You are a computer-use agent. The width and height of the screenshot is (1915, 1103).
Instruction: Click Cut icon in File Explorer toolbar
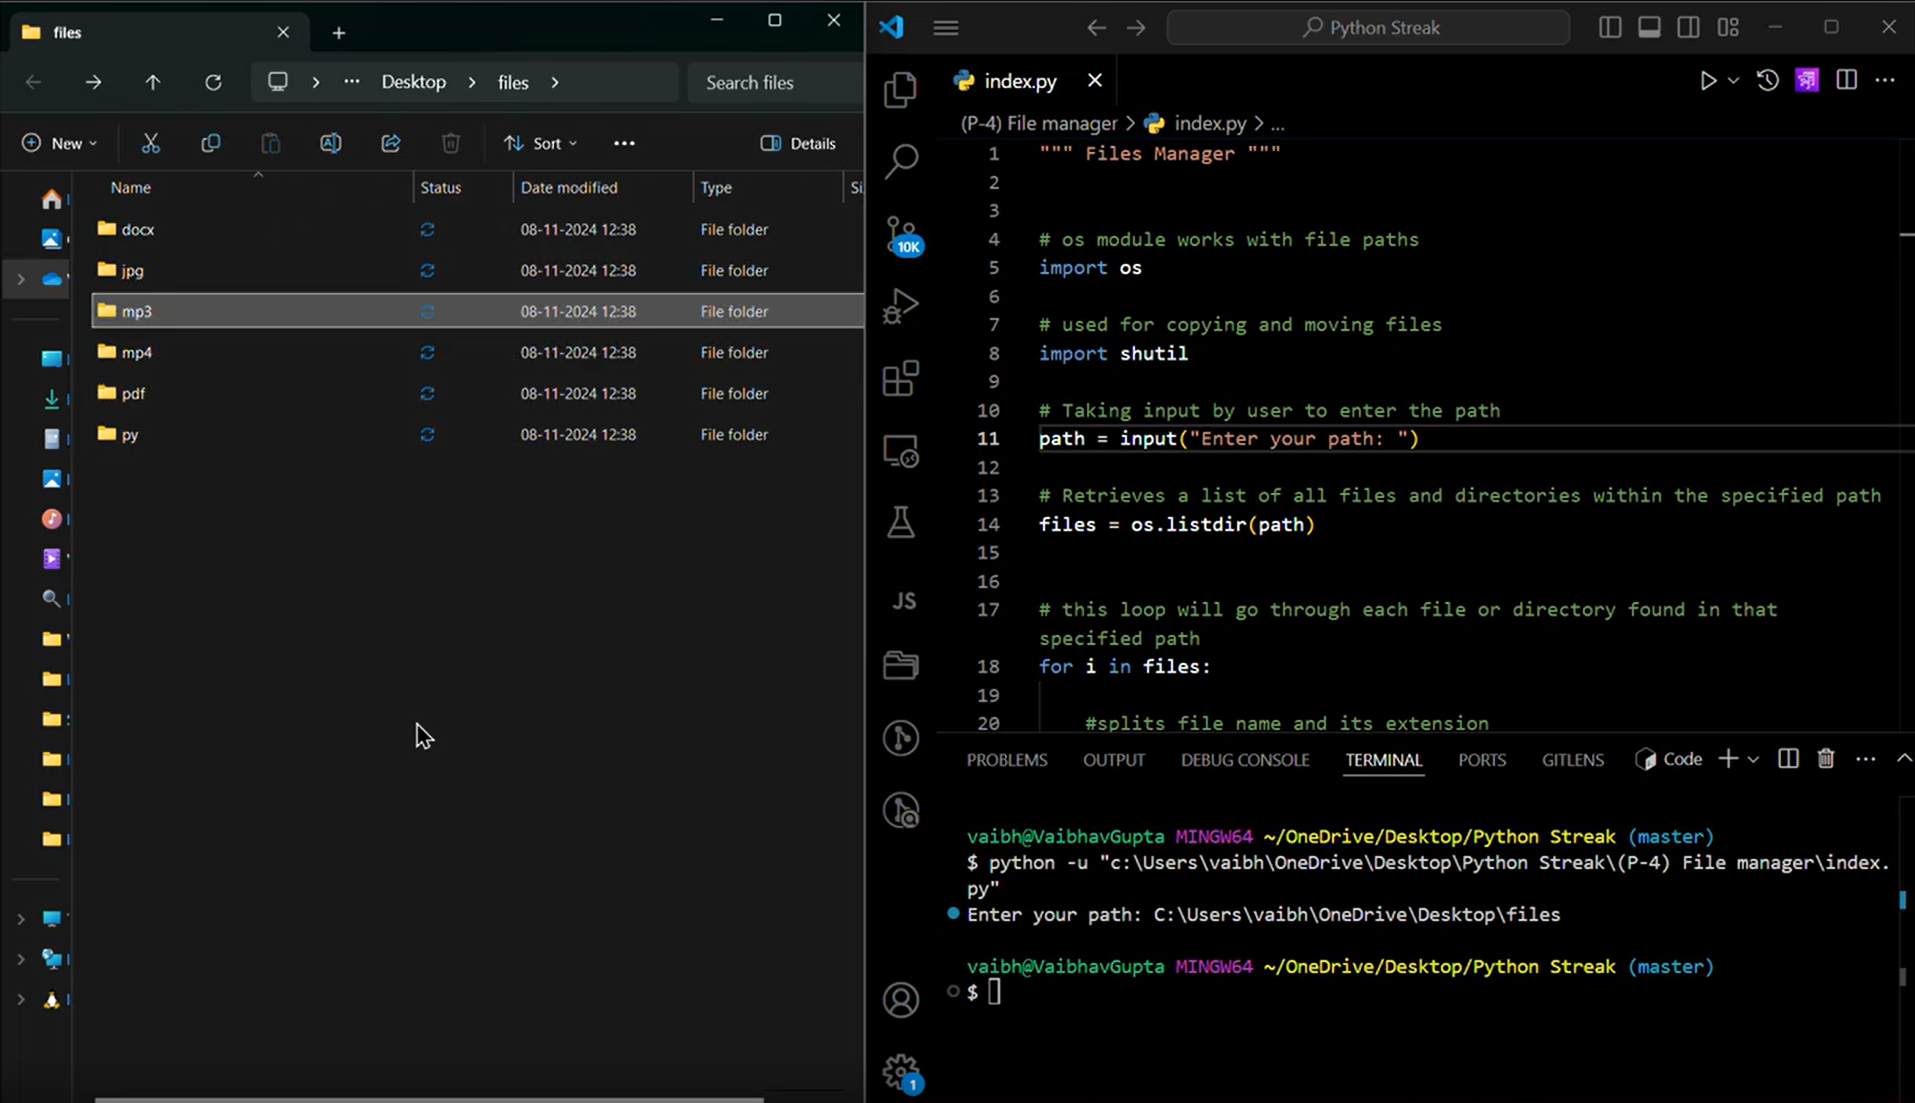click(150, 143)
